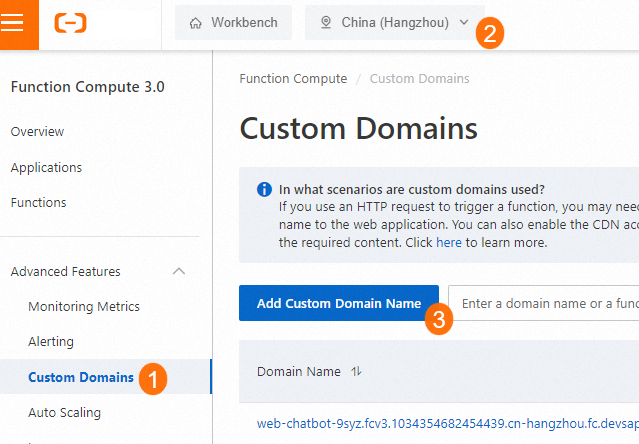Sort the table by the Domain Name sort icon
Image resolution: width=639 pixels, height=444 pixels.
click(357, 372)
